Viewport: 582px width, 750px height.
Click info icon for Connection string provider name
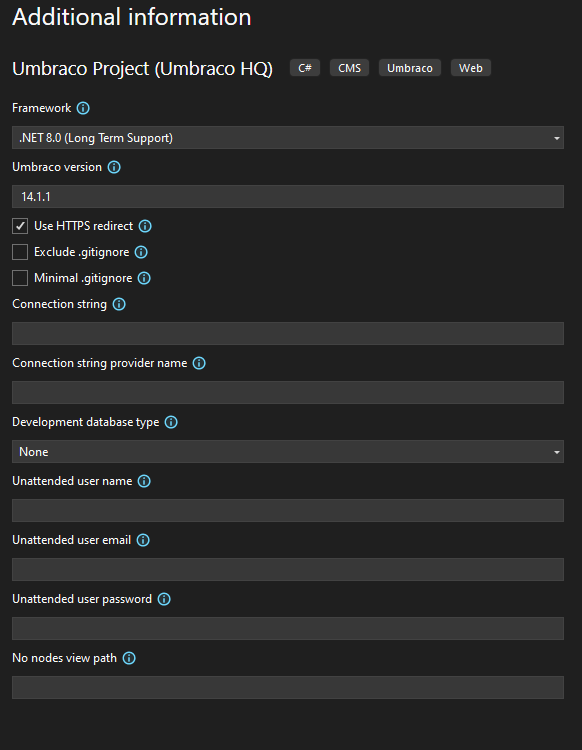click(199, 363)
